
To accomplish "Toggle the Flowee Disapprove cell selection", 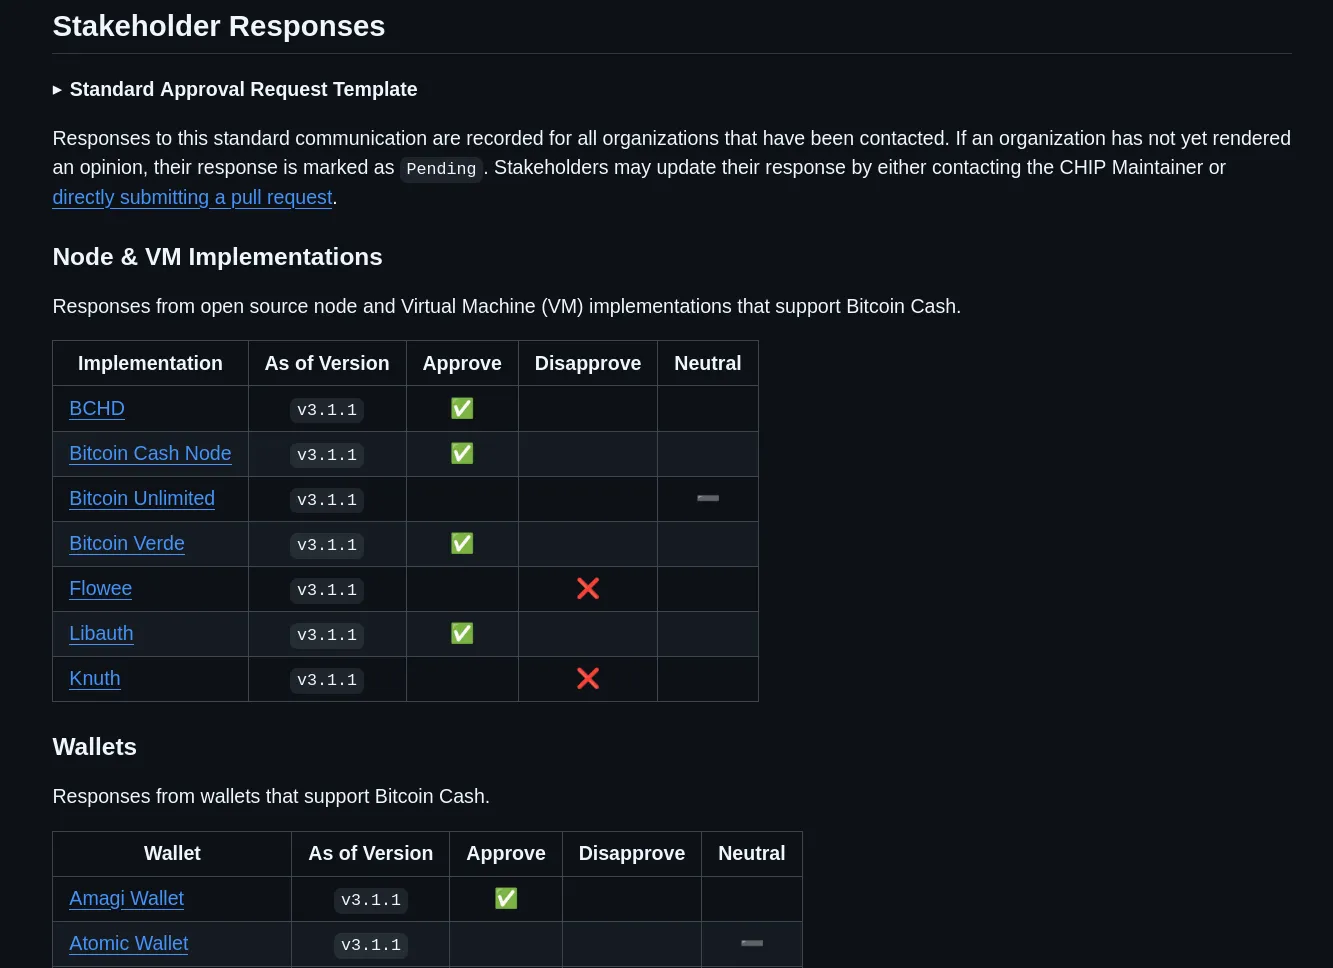I will [588, 588].
